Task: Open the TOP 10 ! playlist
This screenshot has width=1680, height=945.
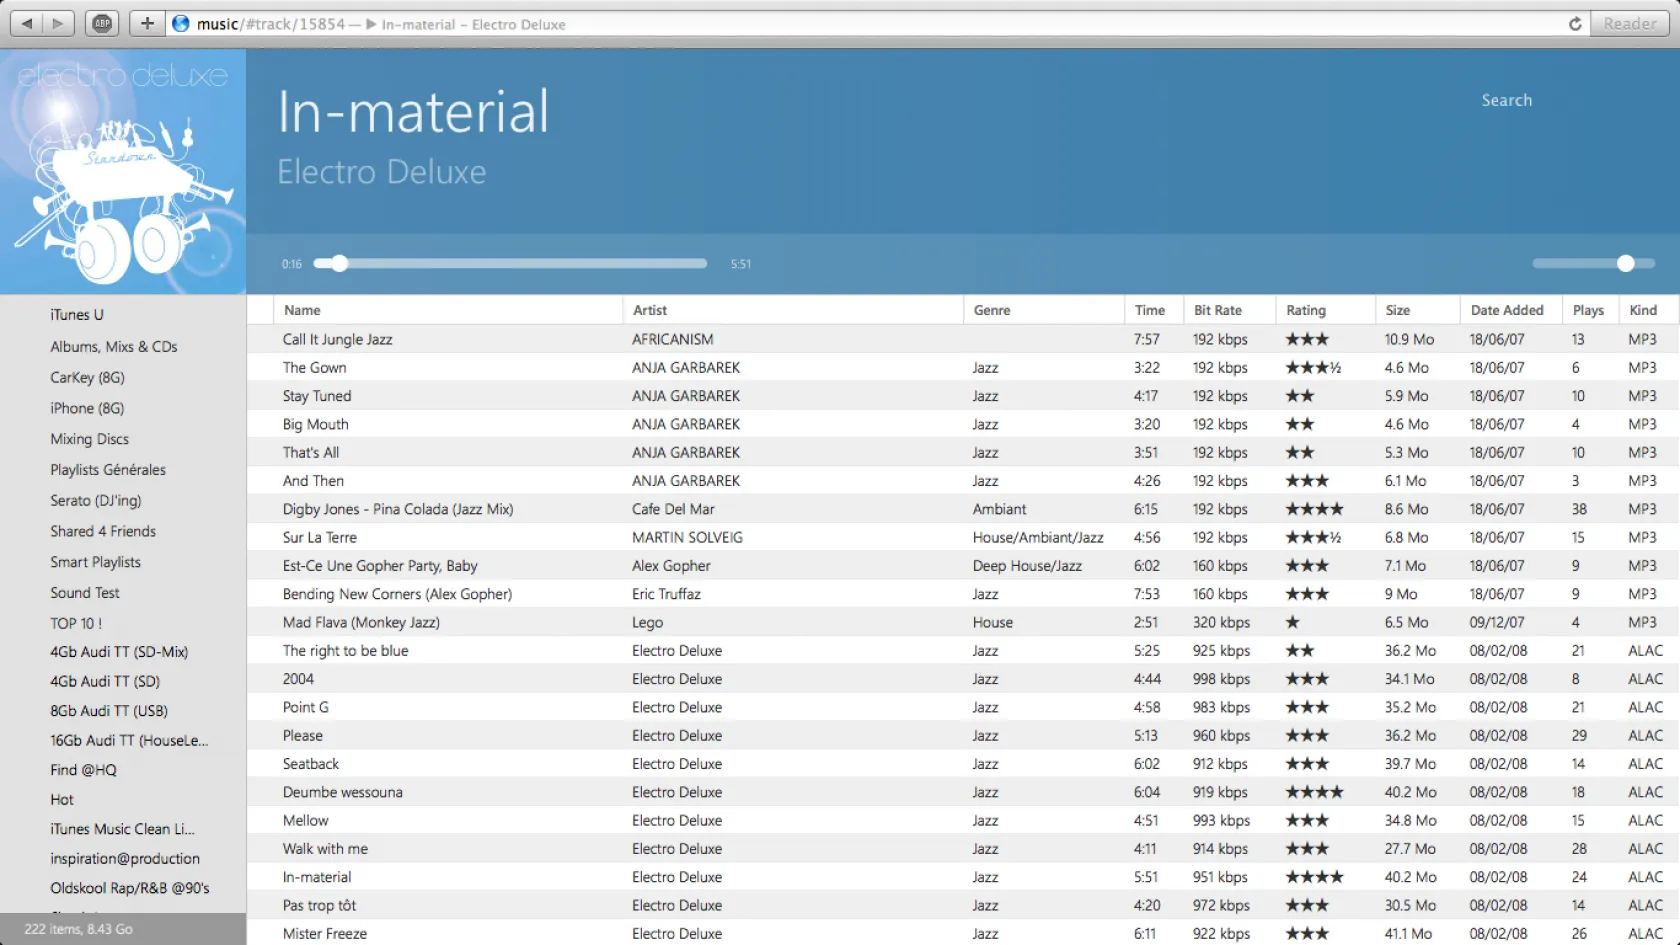Action: tap(76, 623)
